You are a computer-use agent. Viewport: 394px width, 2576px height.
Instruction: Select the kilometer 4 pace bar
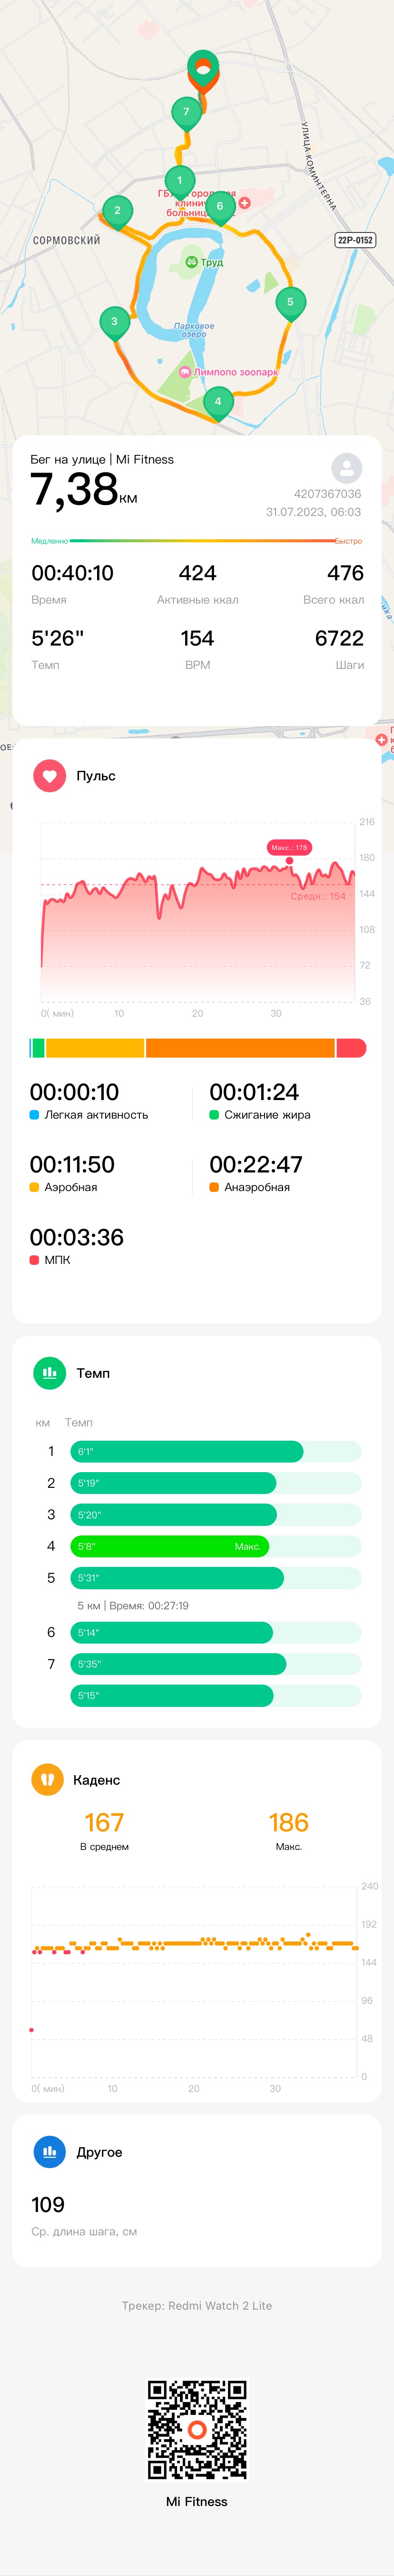pos(169,1546)
